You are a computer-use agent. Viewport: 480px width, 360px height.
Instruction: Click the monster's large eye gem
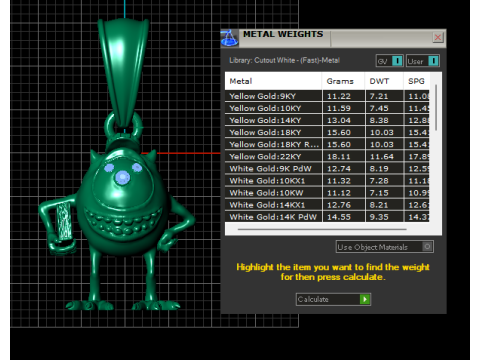(122, 177)
